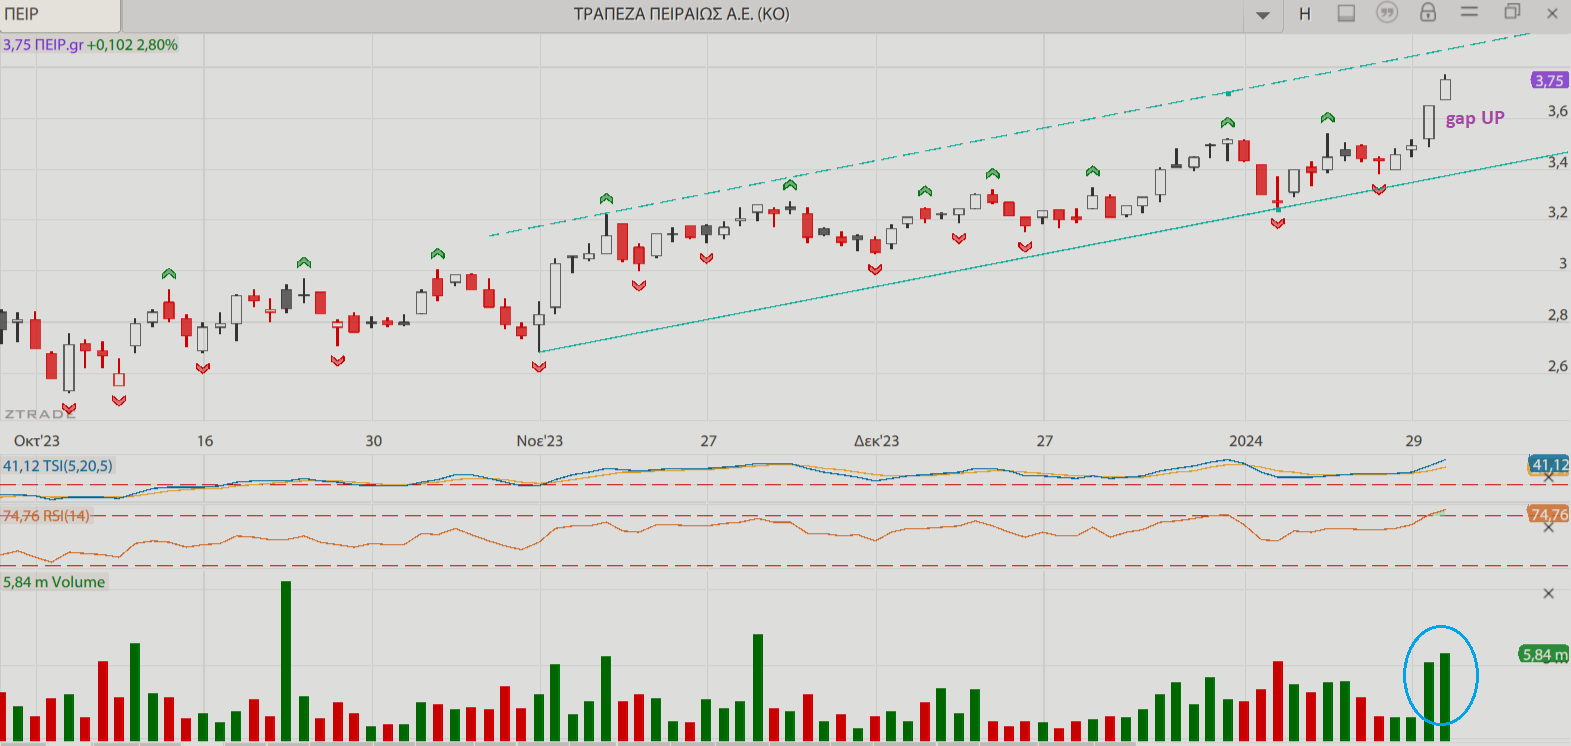Click the chart title ΤΡΑΠΕΖΑ ΠΕΙΡΑΙΩΣ Α.Ε. (ΚΟ)
This screenshot has width=1571, height=746.
(681, 14)
